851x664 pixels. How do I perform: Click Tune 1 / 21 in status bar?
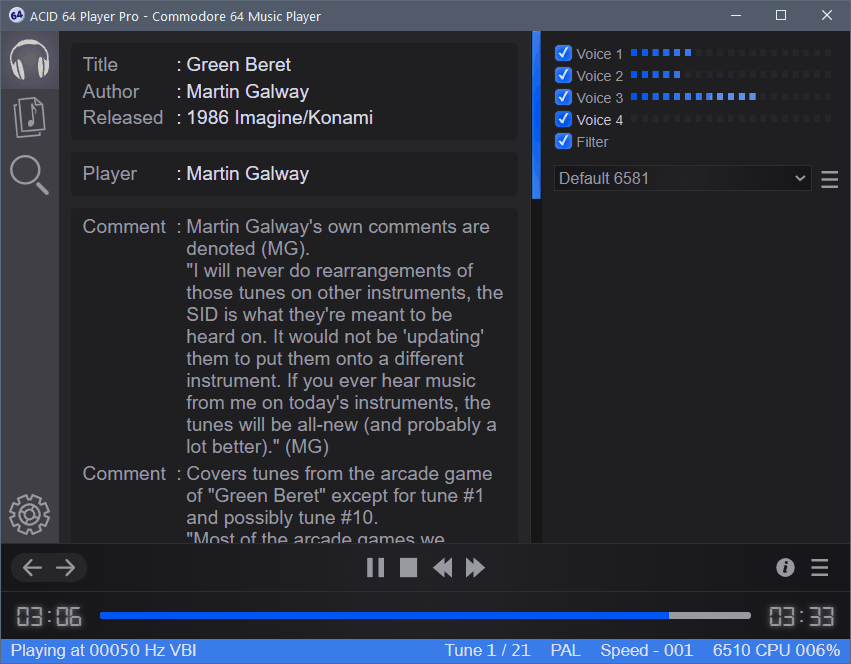point(487,650)
